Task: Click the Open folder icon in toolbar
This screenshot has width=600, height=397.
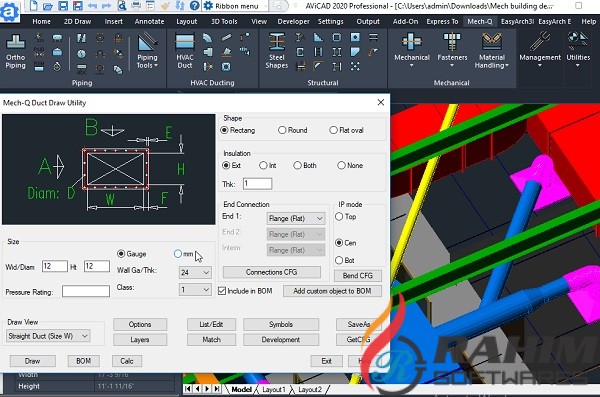Action: tap(48, 6)
